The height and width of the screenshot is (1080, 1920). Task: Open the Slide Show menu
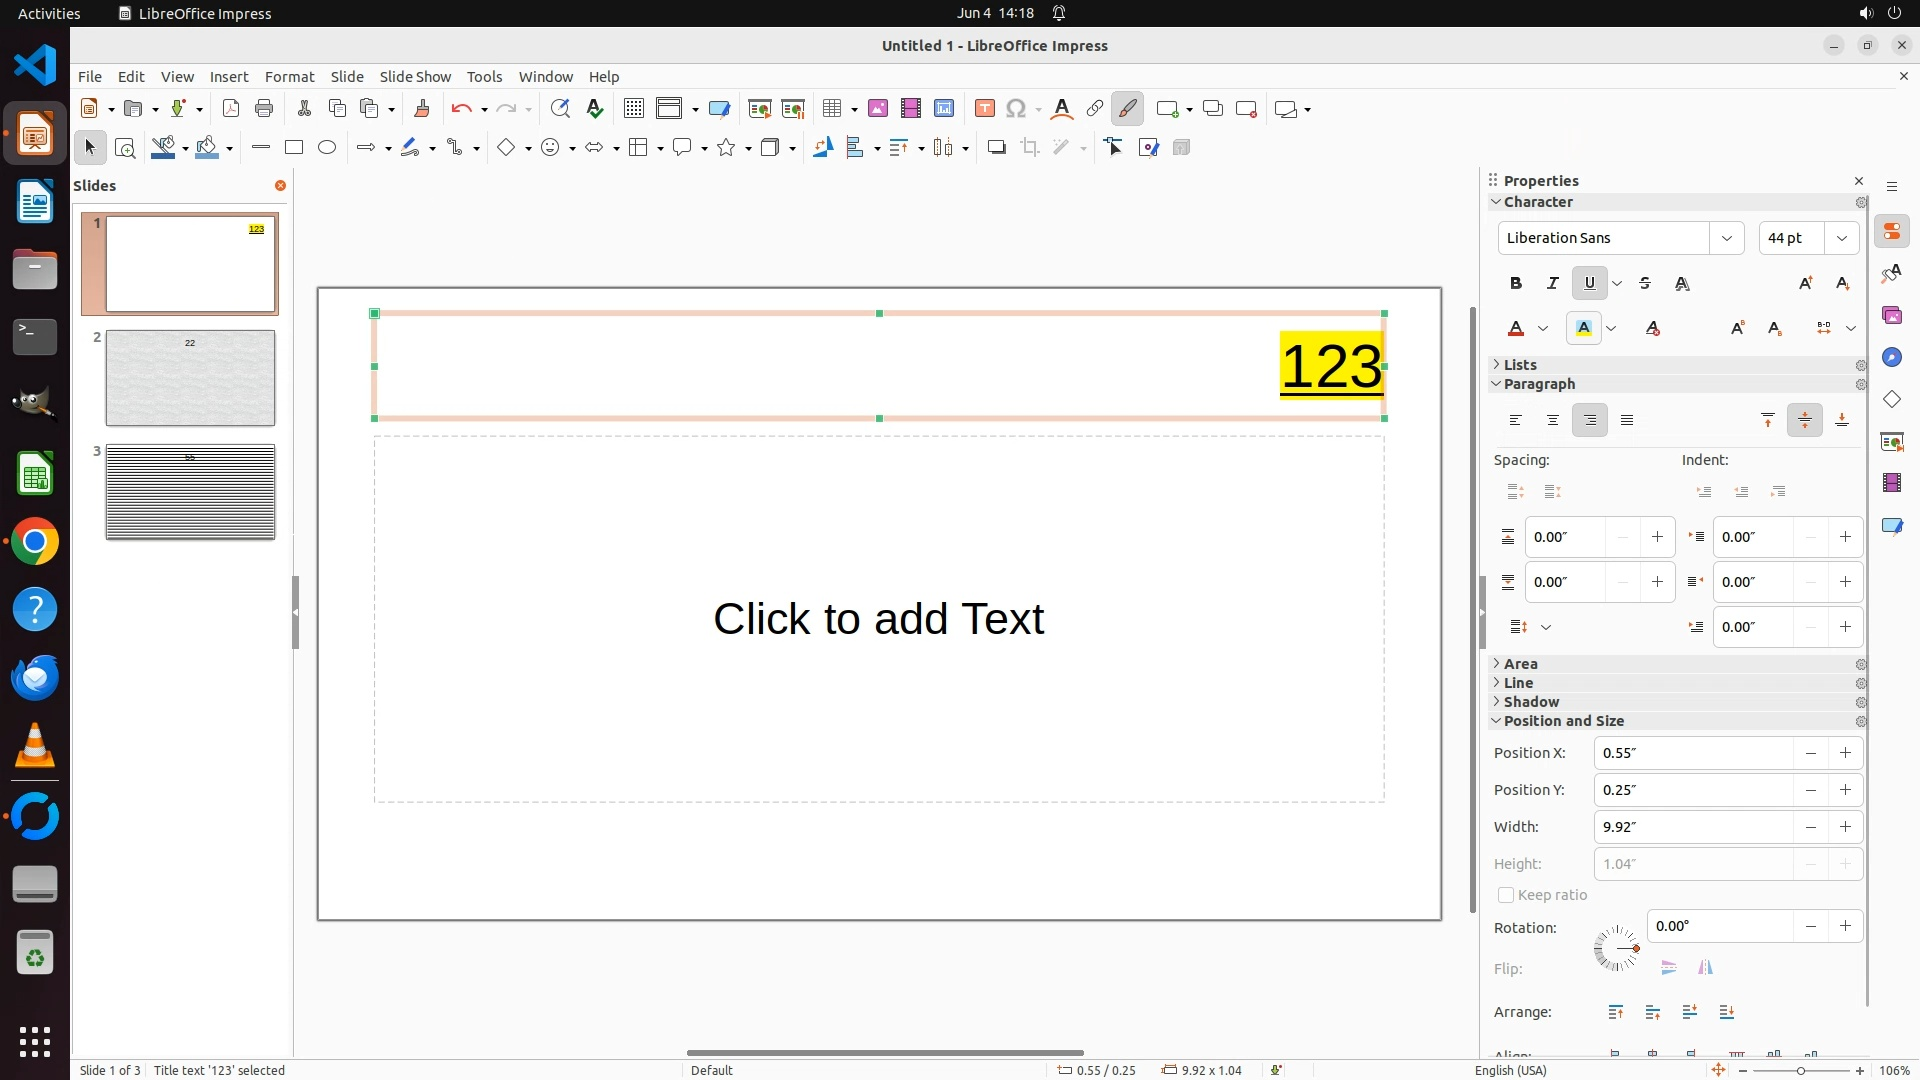[415, 77]
